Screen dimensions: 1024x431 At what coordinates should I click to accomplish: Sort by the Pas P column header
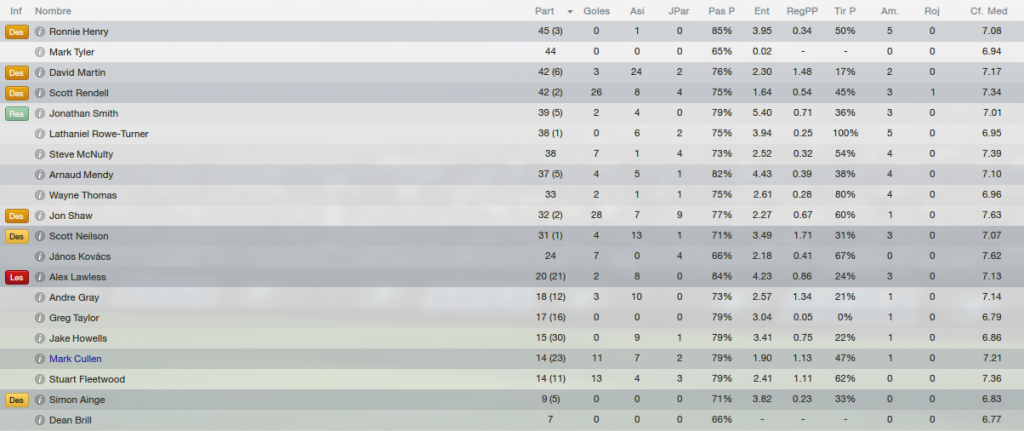722,11
